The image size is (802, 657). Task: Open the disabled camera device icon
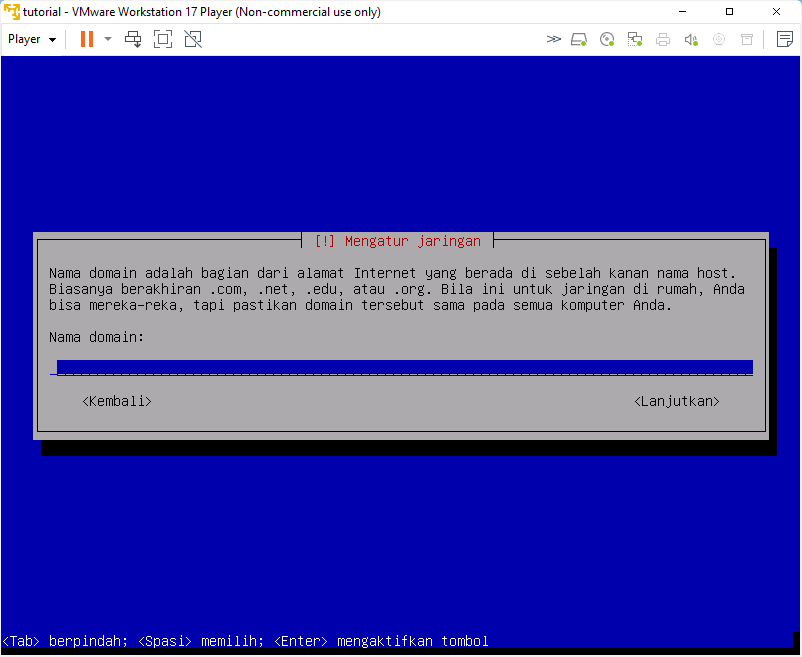click(x=719, y=39)
